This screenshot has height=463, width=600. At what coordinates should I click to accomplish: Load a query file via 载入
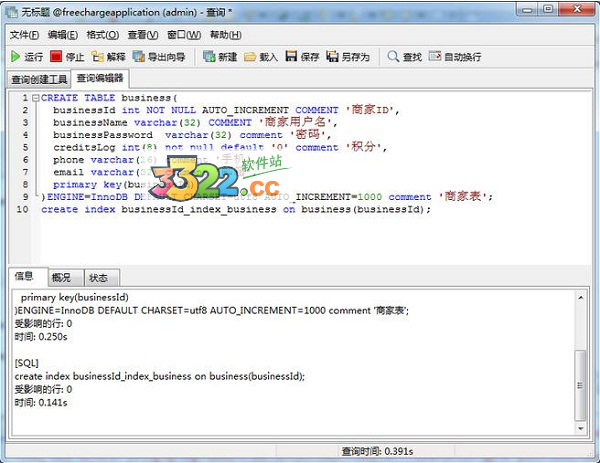pyautogui.click(x=261, y=57)
